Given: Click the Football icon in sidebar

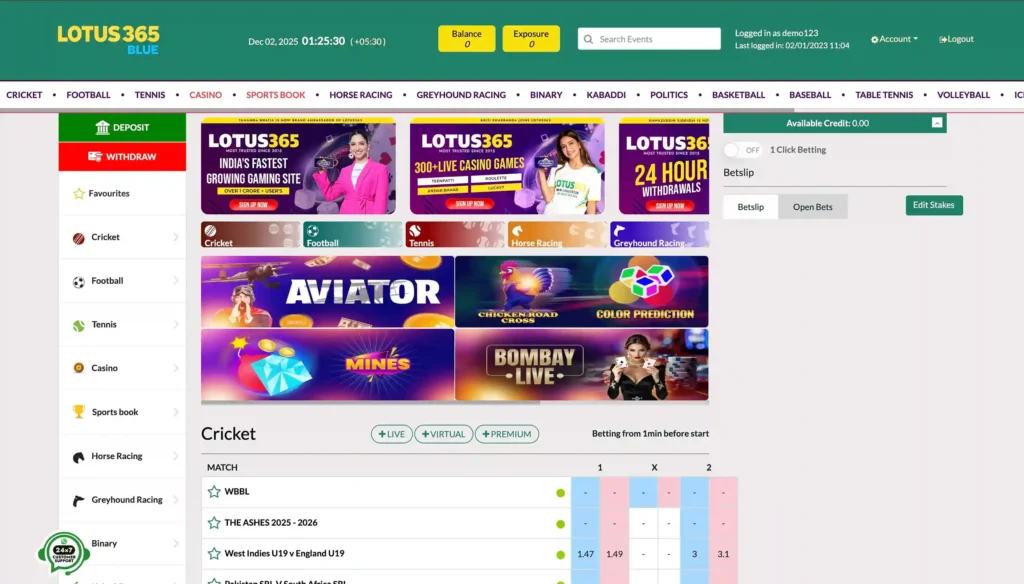Looking at the screenshot, I should click(x=78, y=282).
